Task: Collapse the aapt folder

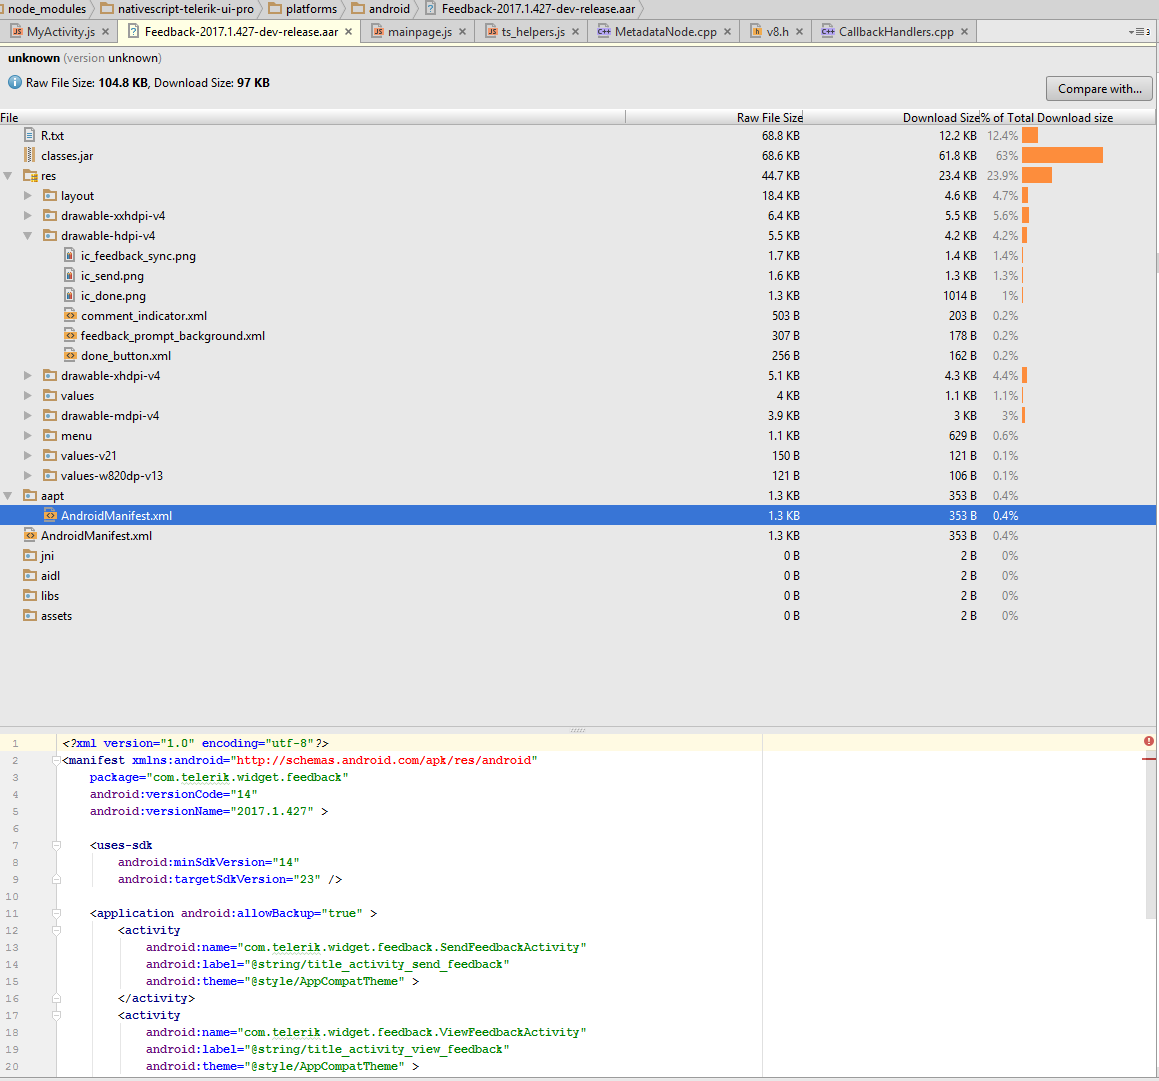Action: click(x=8, y=495)
